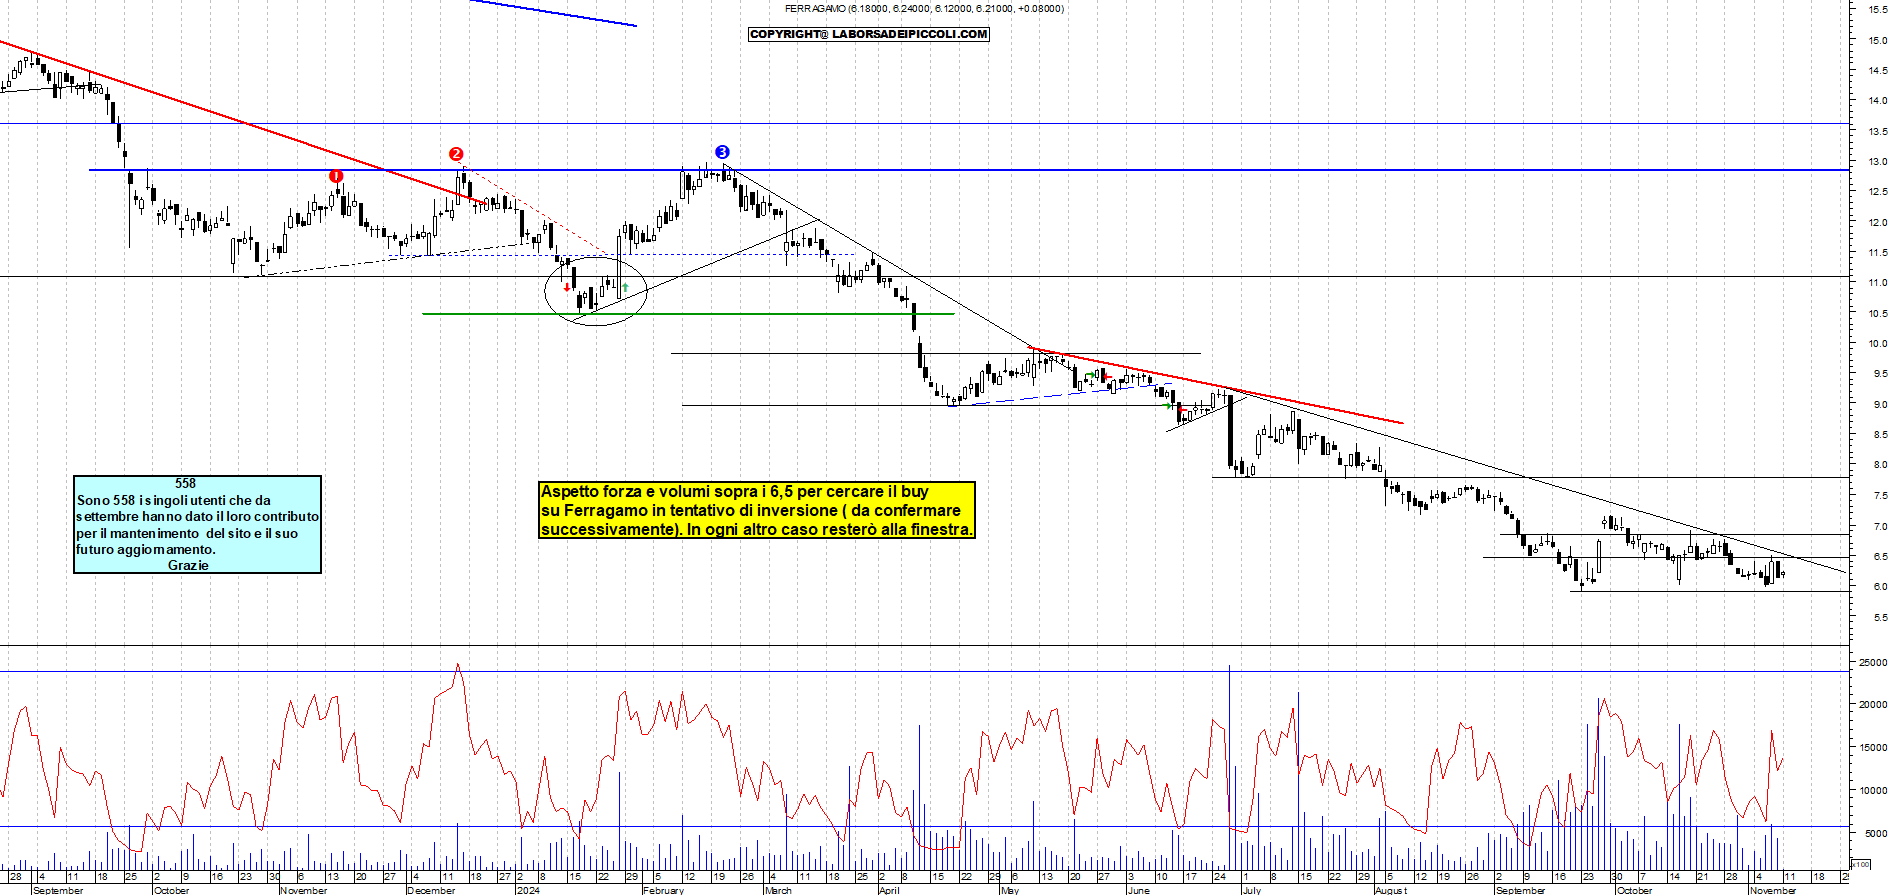1890x895 pixels.
Task: Click the August month label on time axis
Action: (1391, 890)
